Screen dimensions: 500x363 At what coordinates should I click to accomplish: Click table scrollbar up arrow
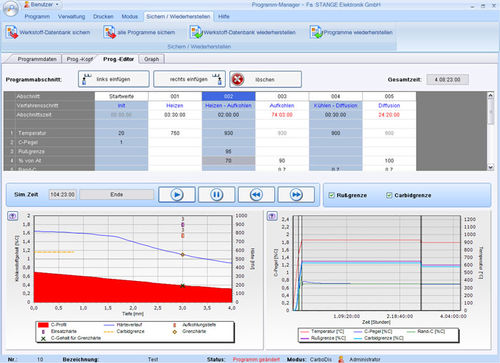tap(490, 96)
